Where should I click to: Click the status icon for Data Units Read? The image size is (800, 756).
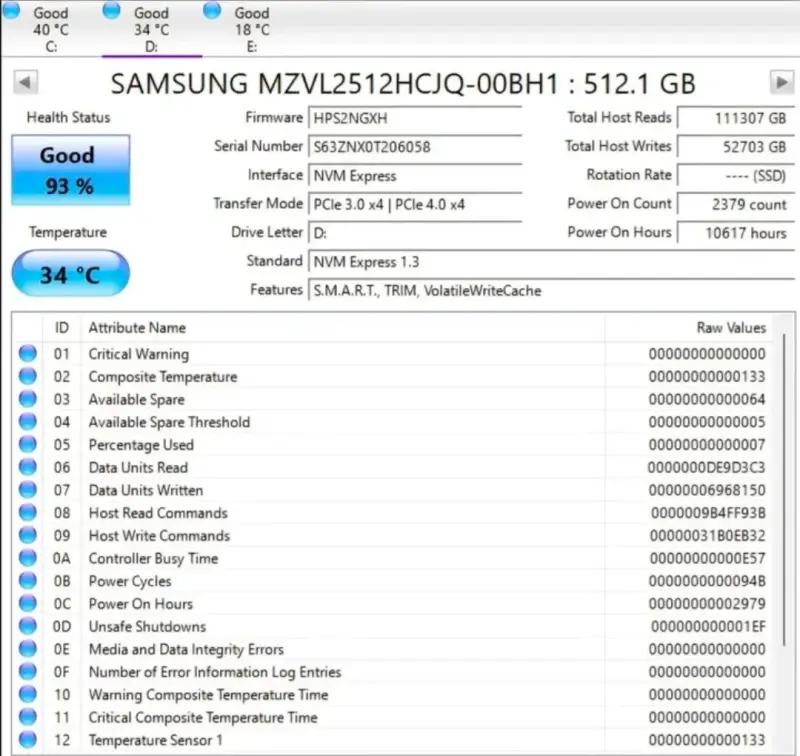pos(28,467)
